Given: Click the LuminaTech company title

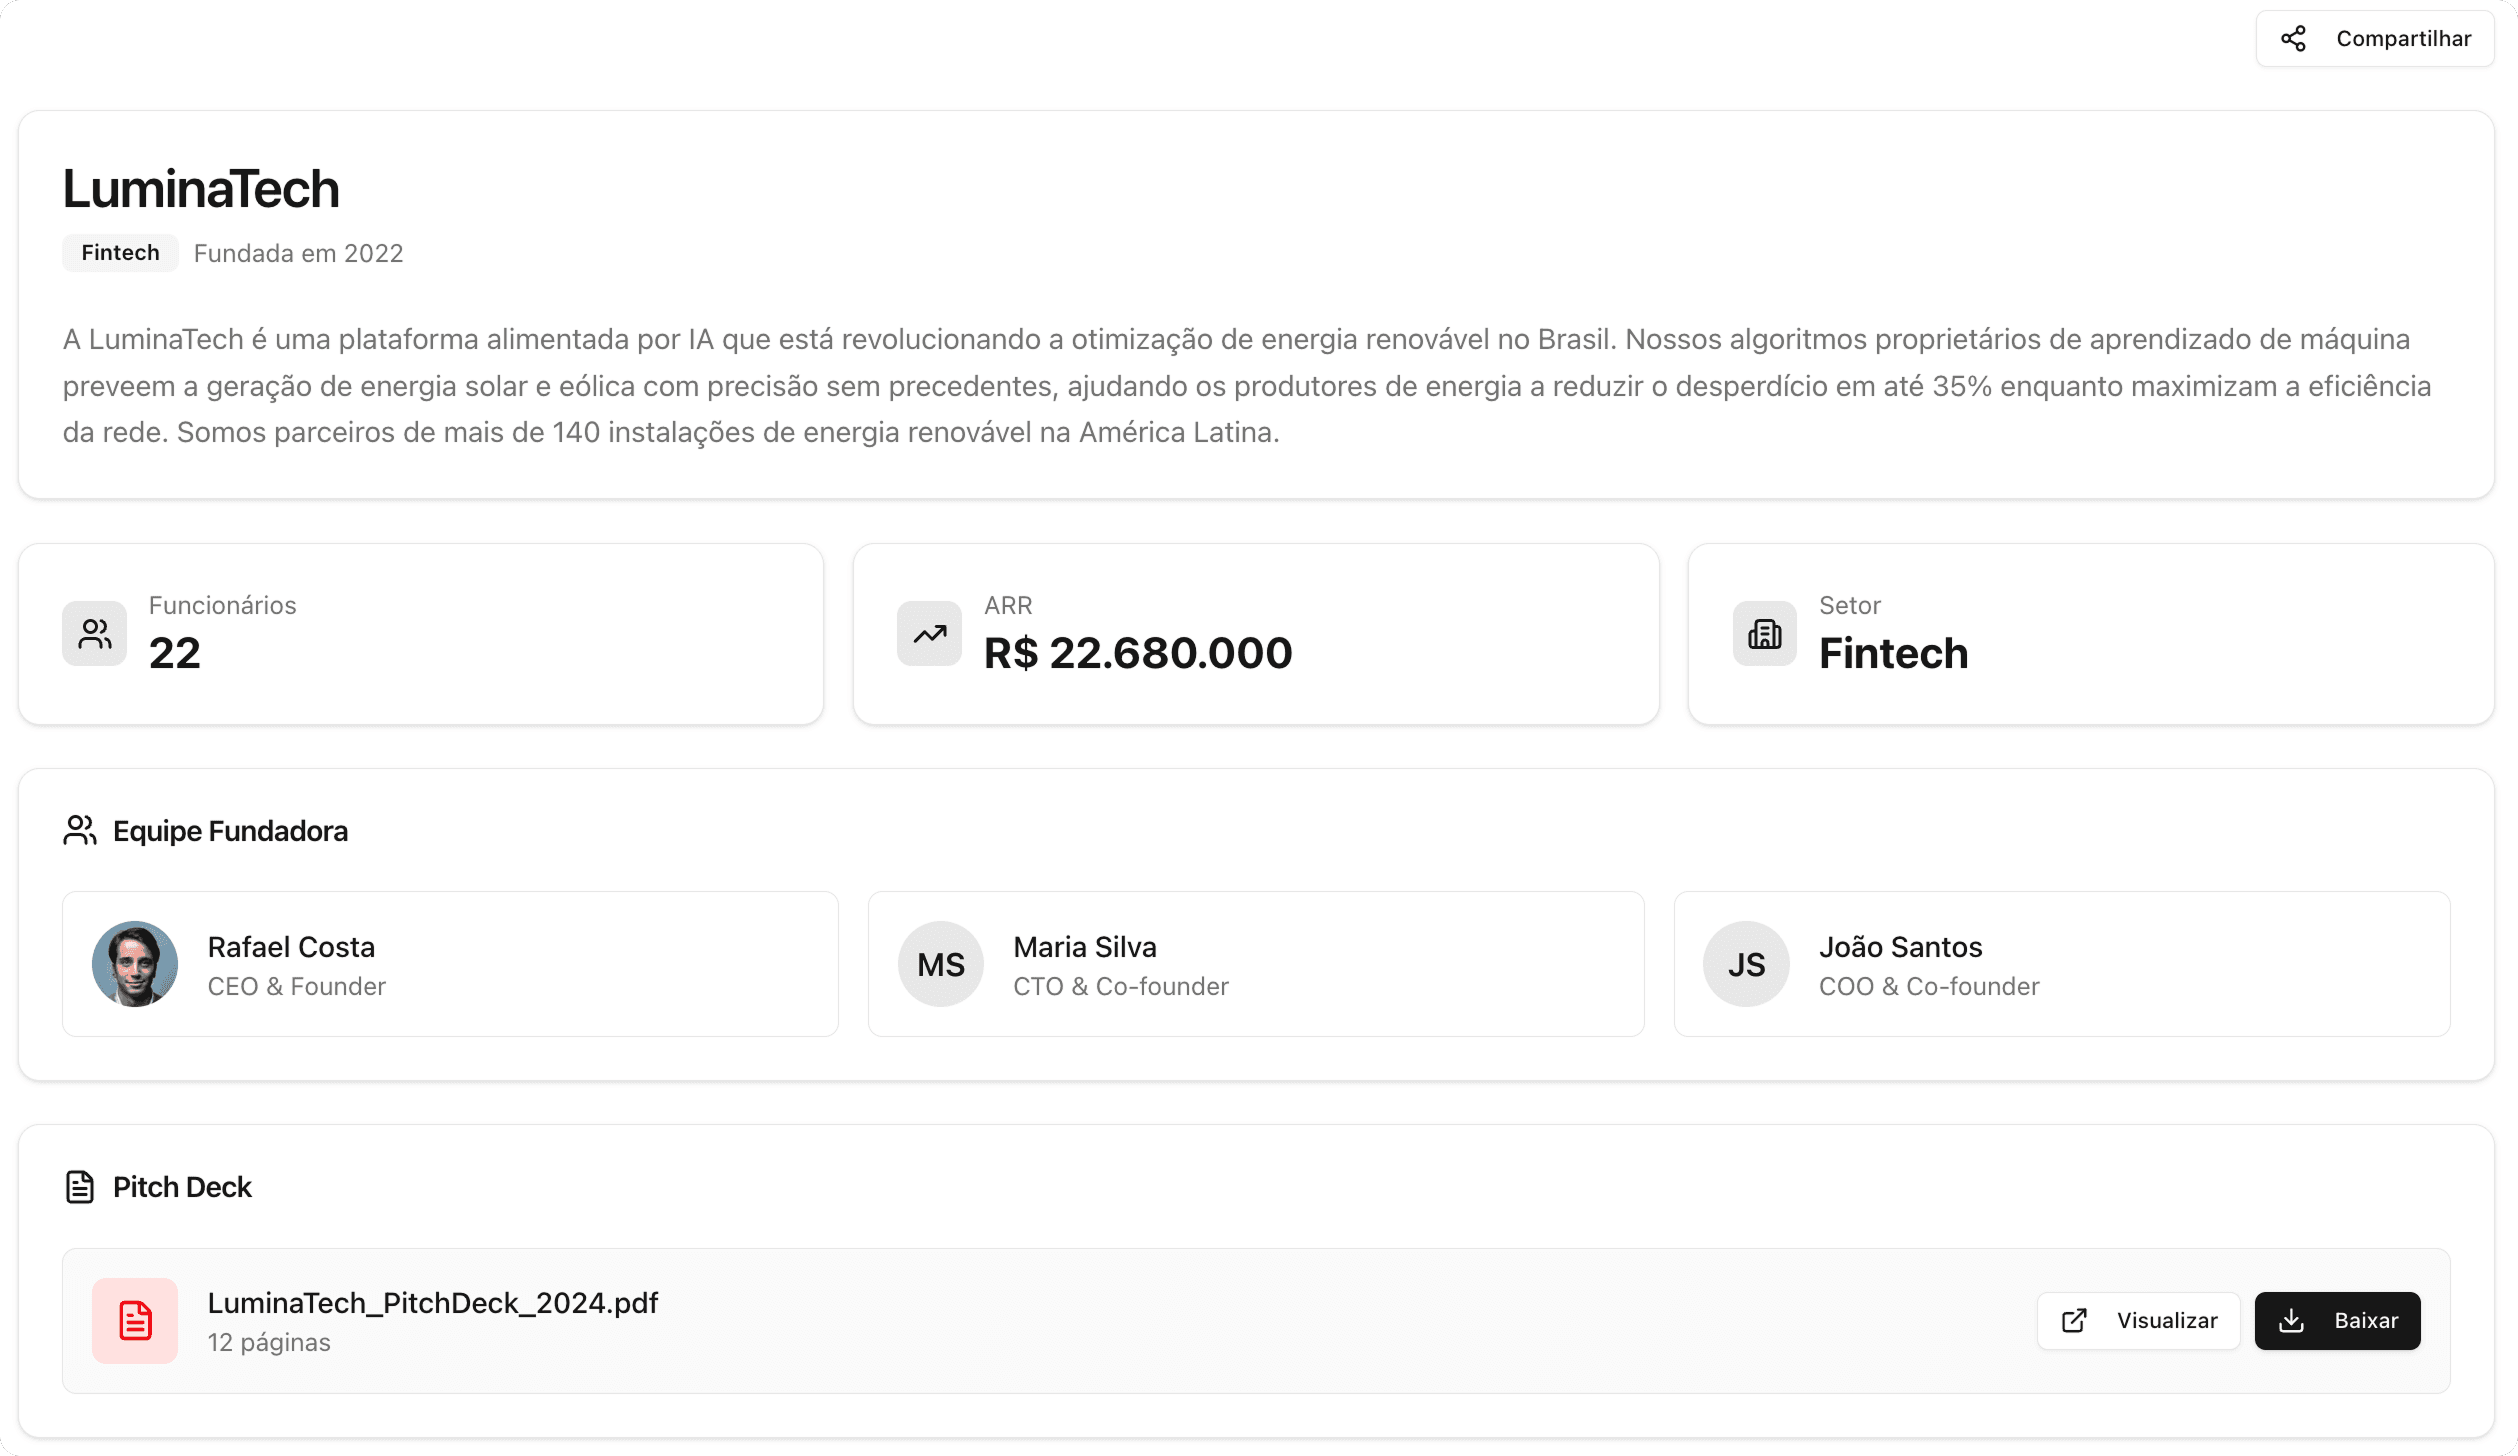Looking at the screenshot, I should click(x=200, y=188).
